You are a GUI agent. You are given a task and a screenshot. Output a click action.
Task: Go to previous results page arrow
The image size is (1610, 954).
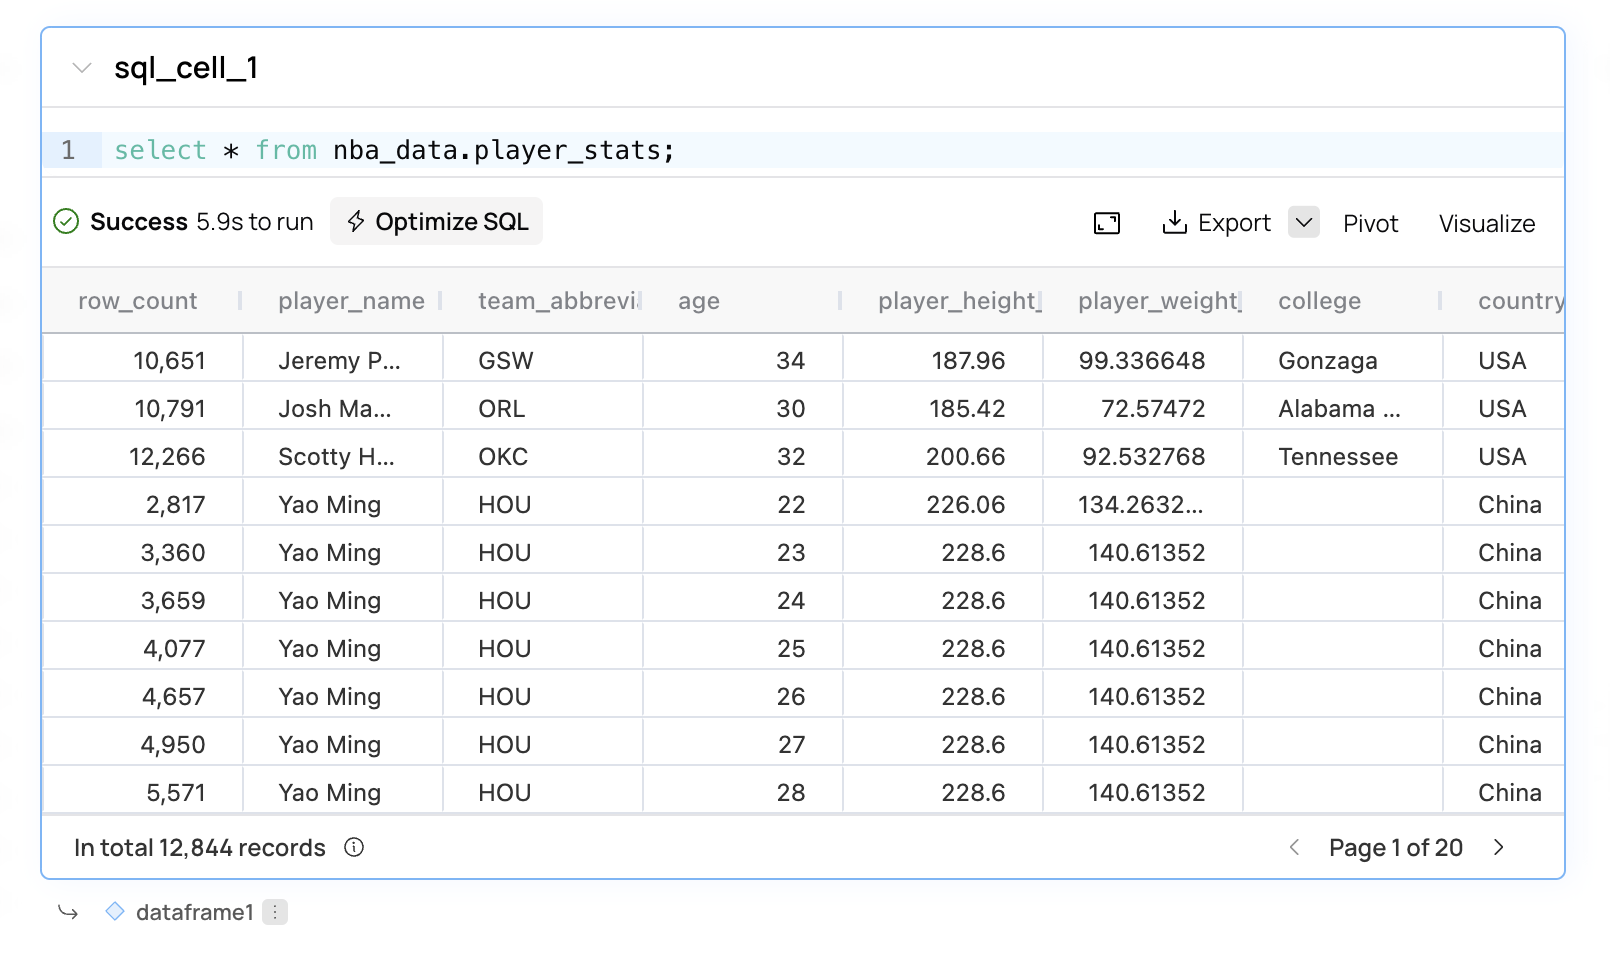1294,847
